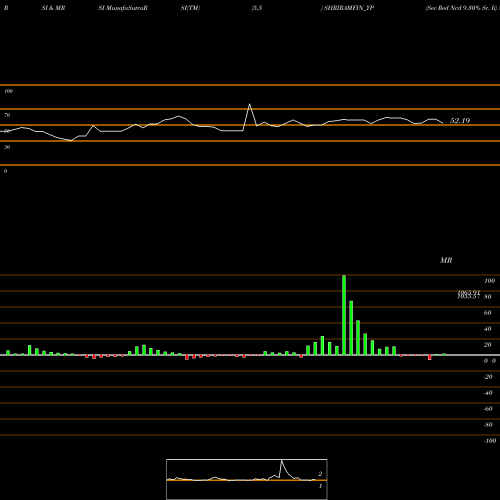Click the MR axis label 20

coord(488,345)
